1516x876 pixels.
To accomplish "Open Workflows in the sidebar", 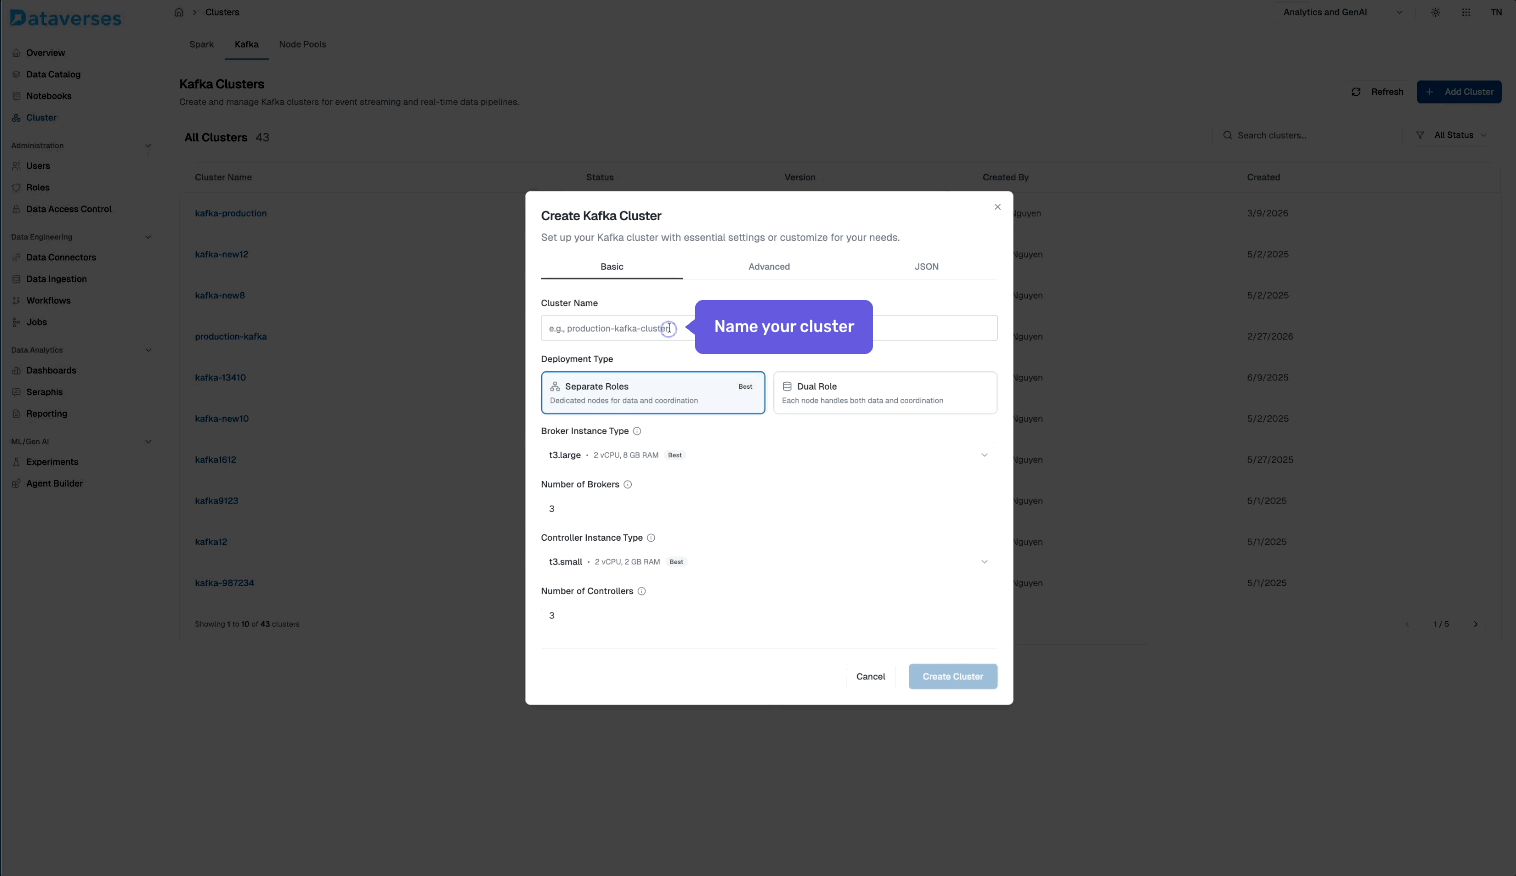I will pyautogui.click(x=48, y=301).
